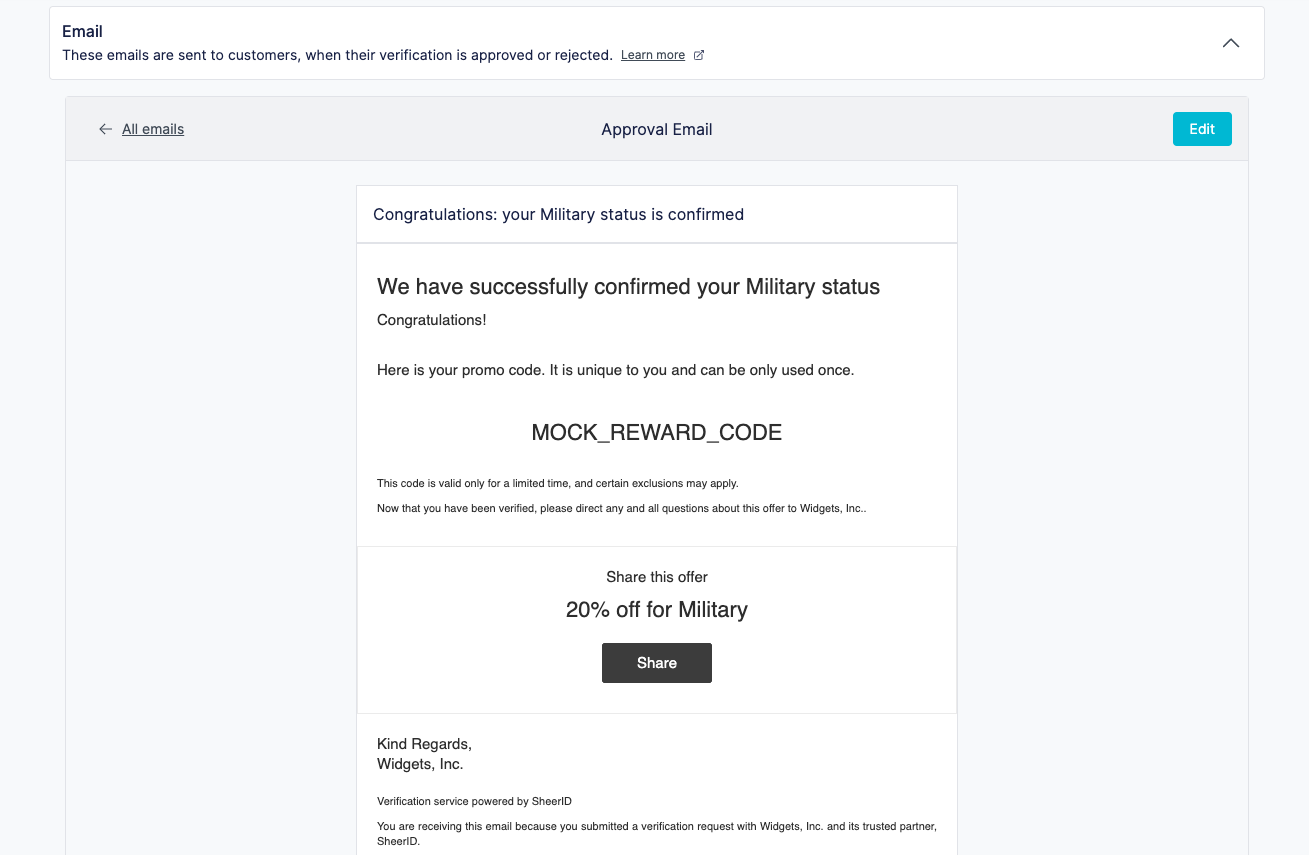Click the 'Share this offer' label

tap(657, 577)
